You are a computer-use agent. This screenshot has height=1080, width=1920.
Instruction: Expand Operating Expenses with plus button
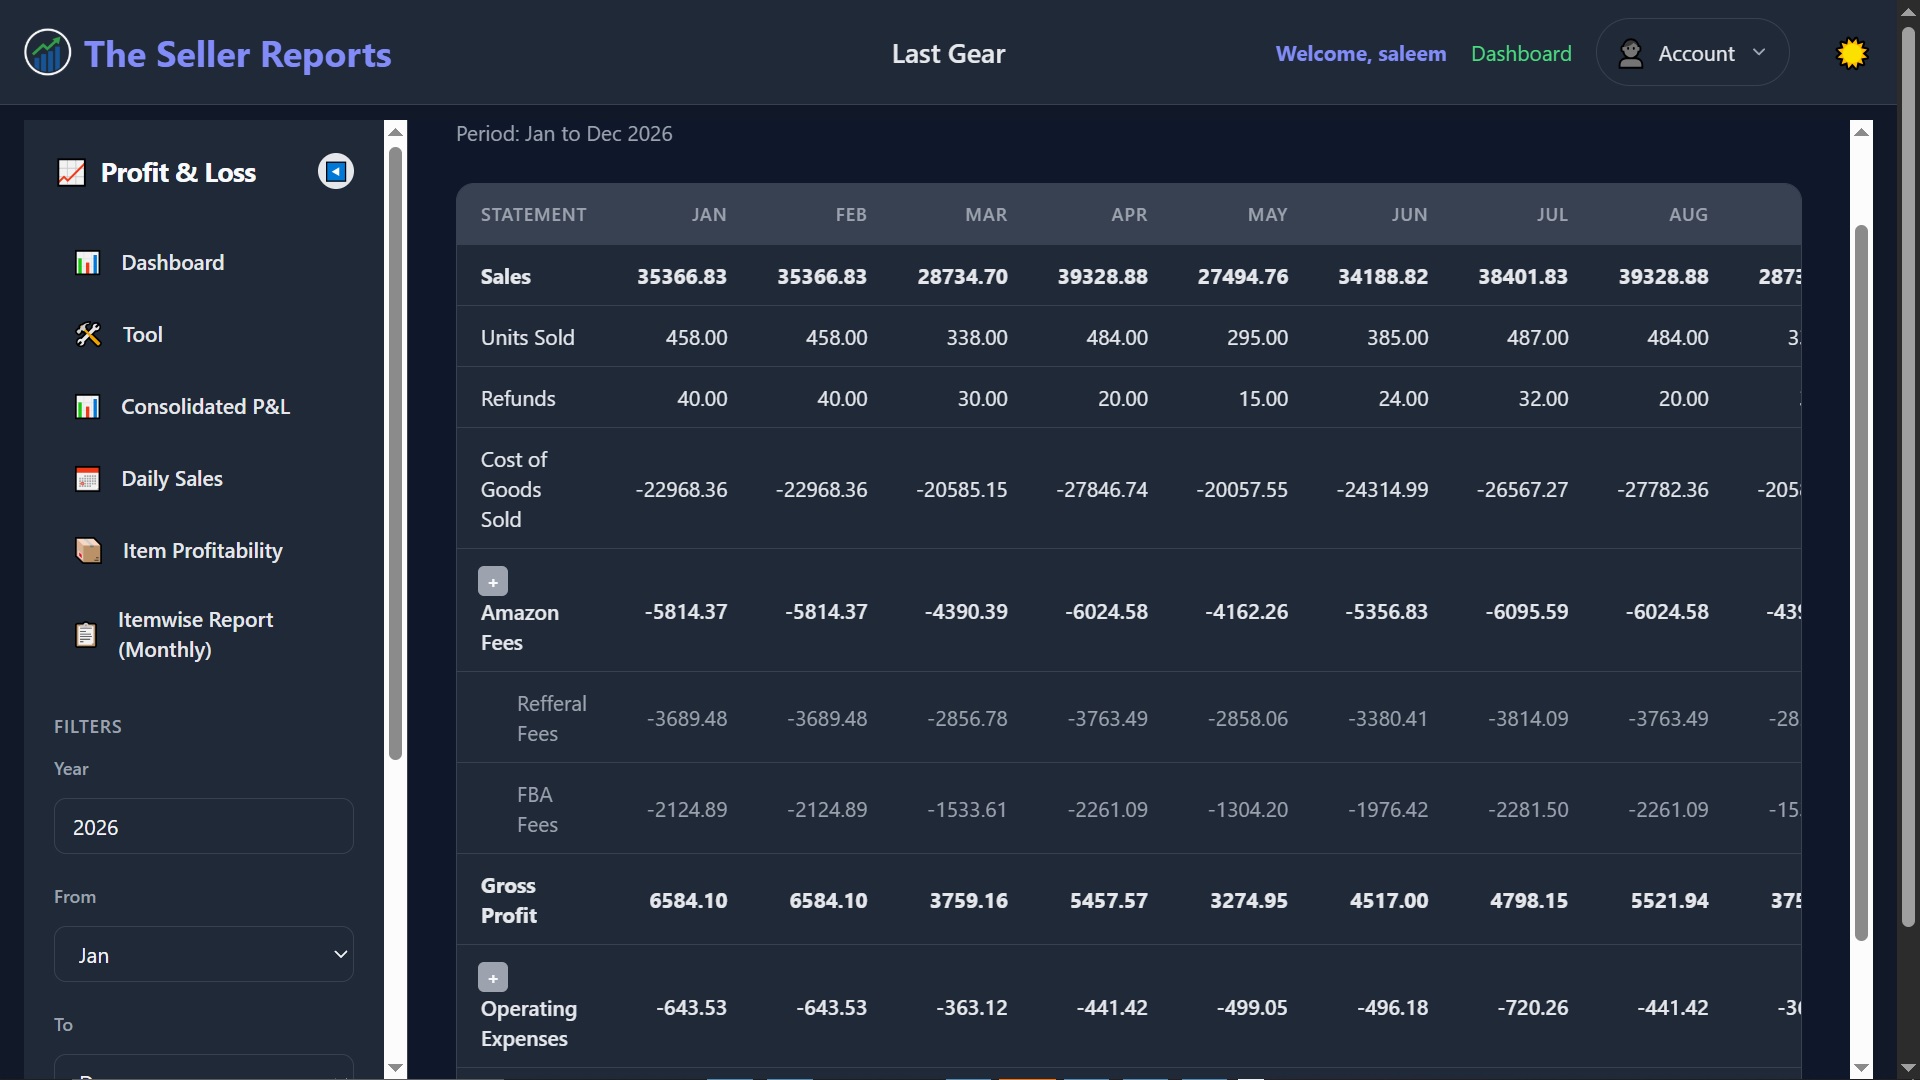493,977
